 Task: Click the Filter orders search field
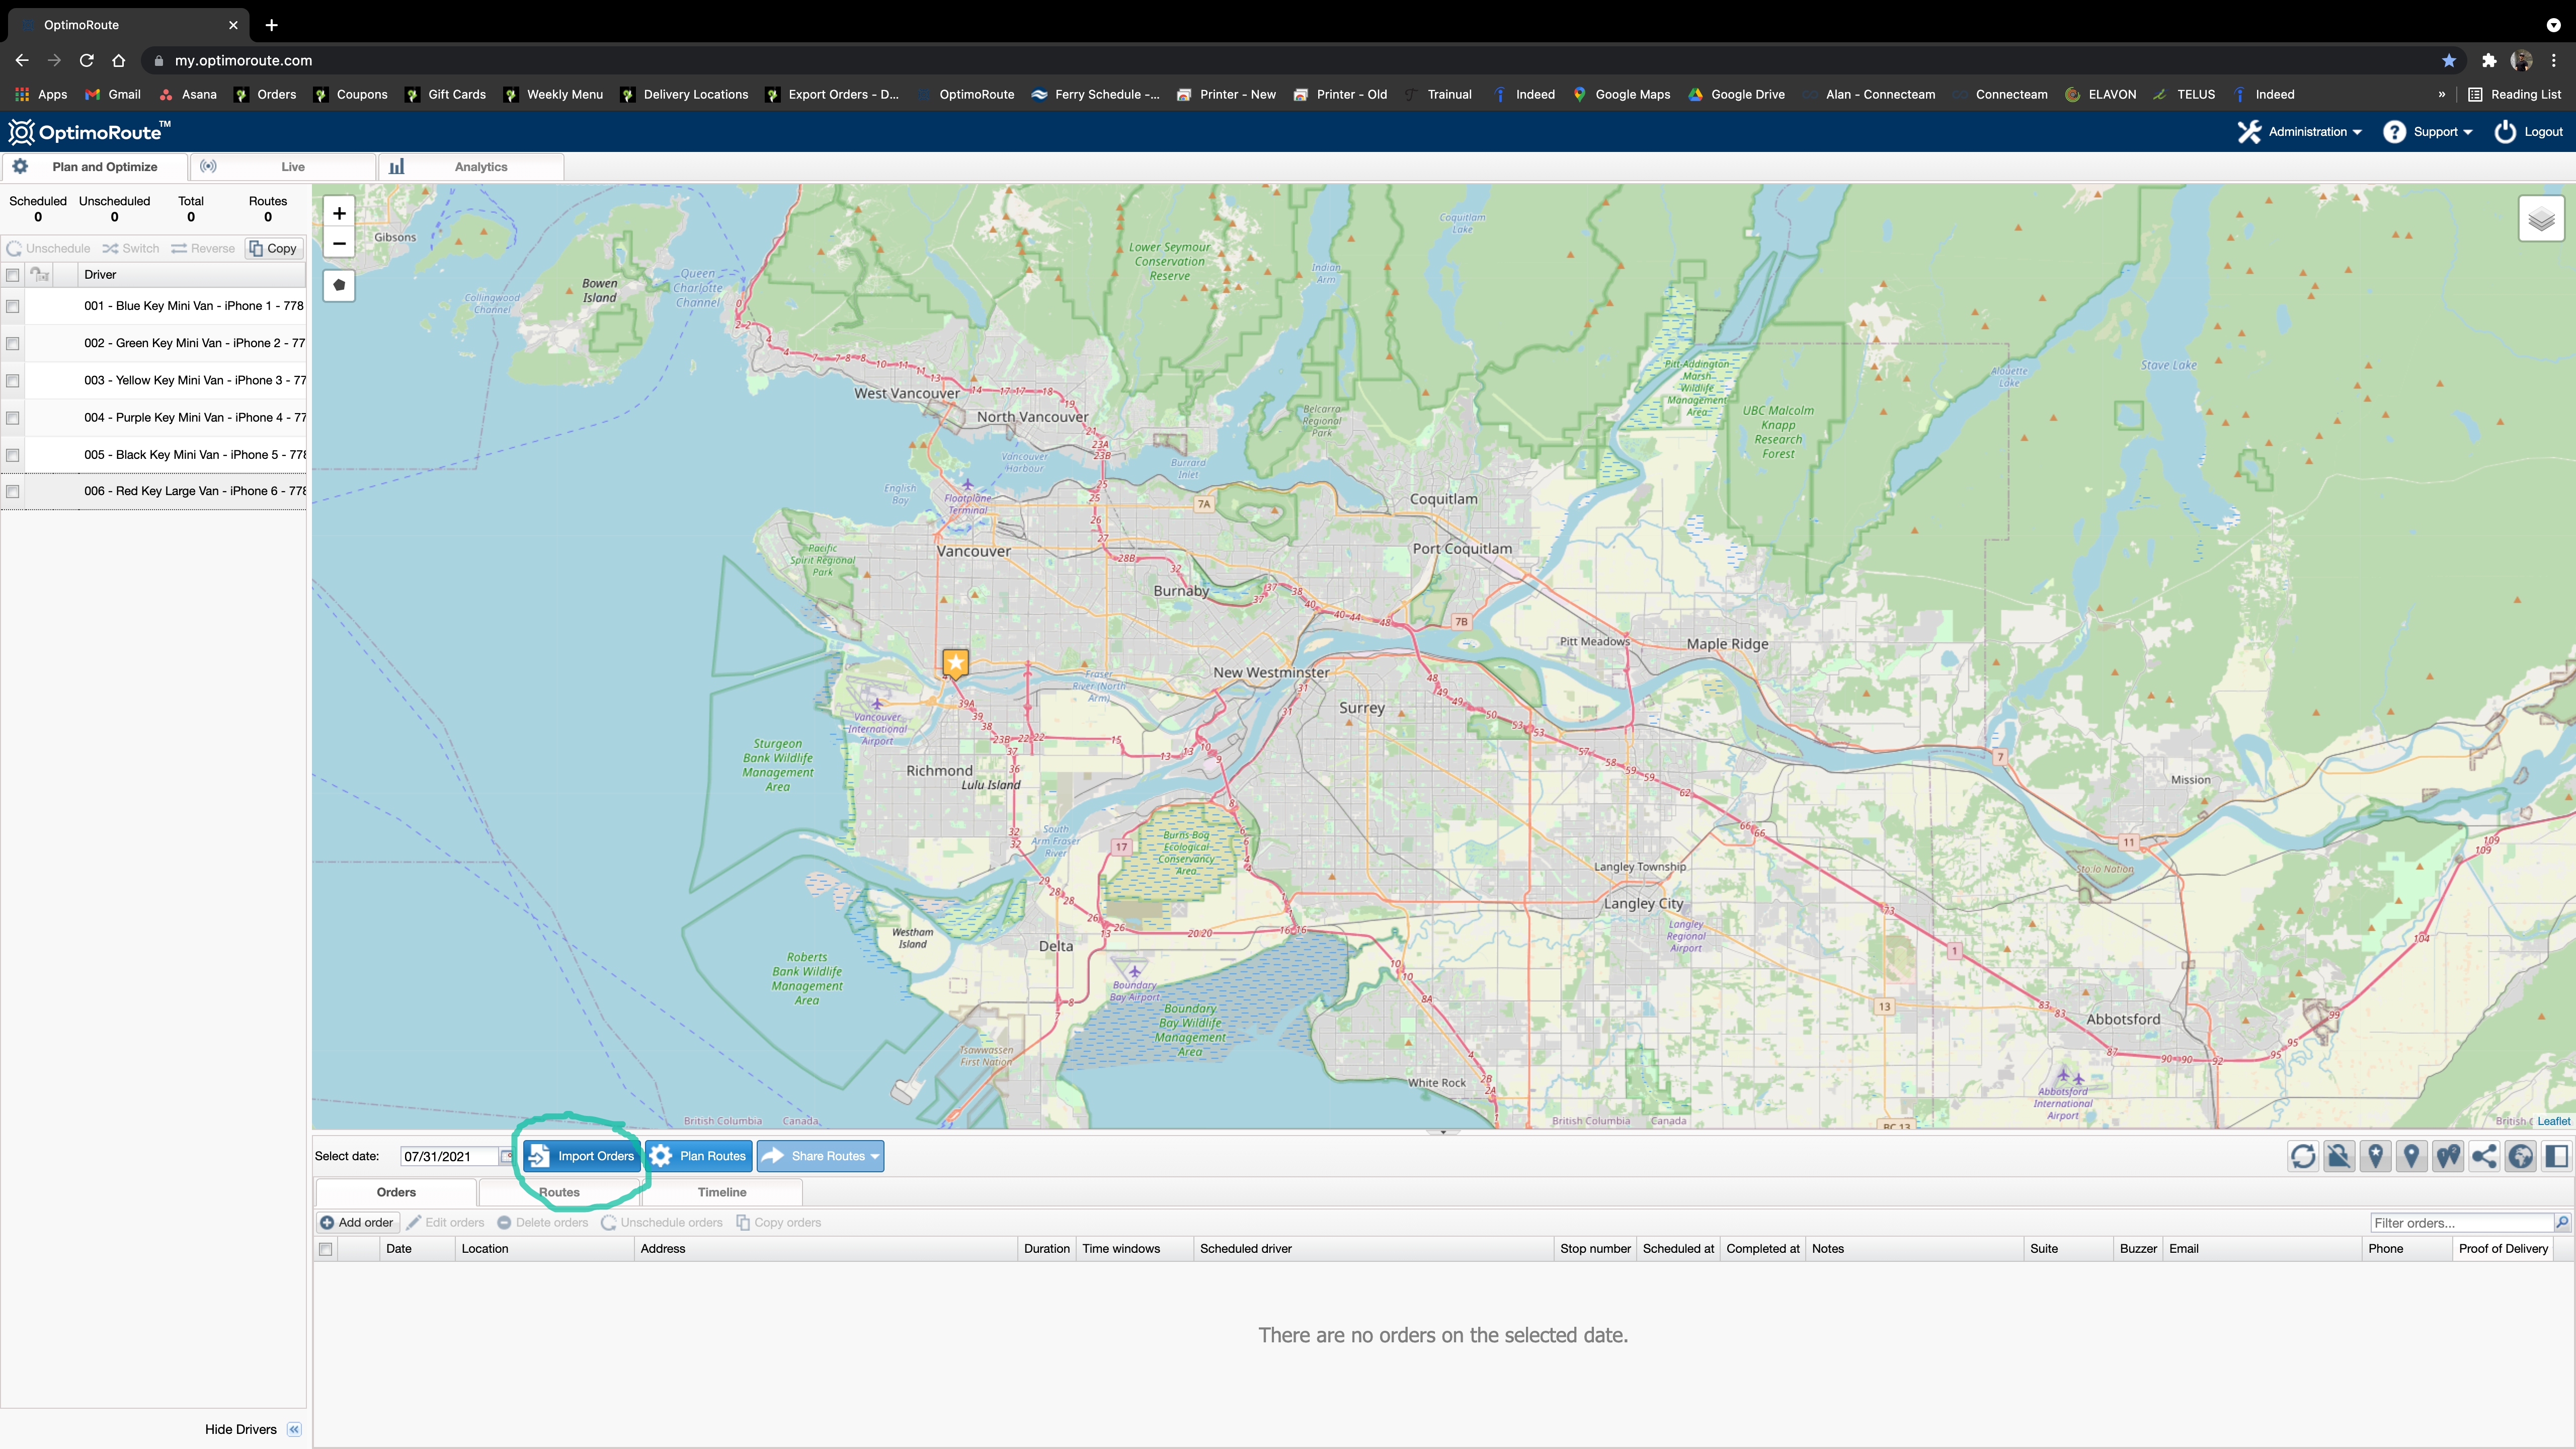pyautogui.click(x=2461, y=1222)
